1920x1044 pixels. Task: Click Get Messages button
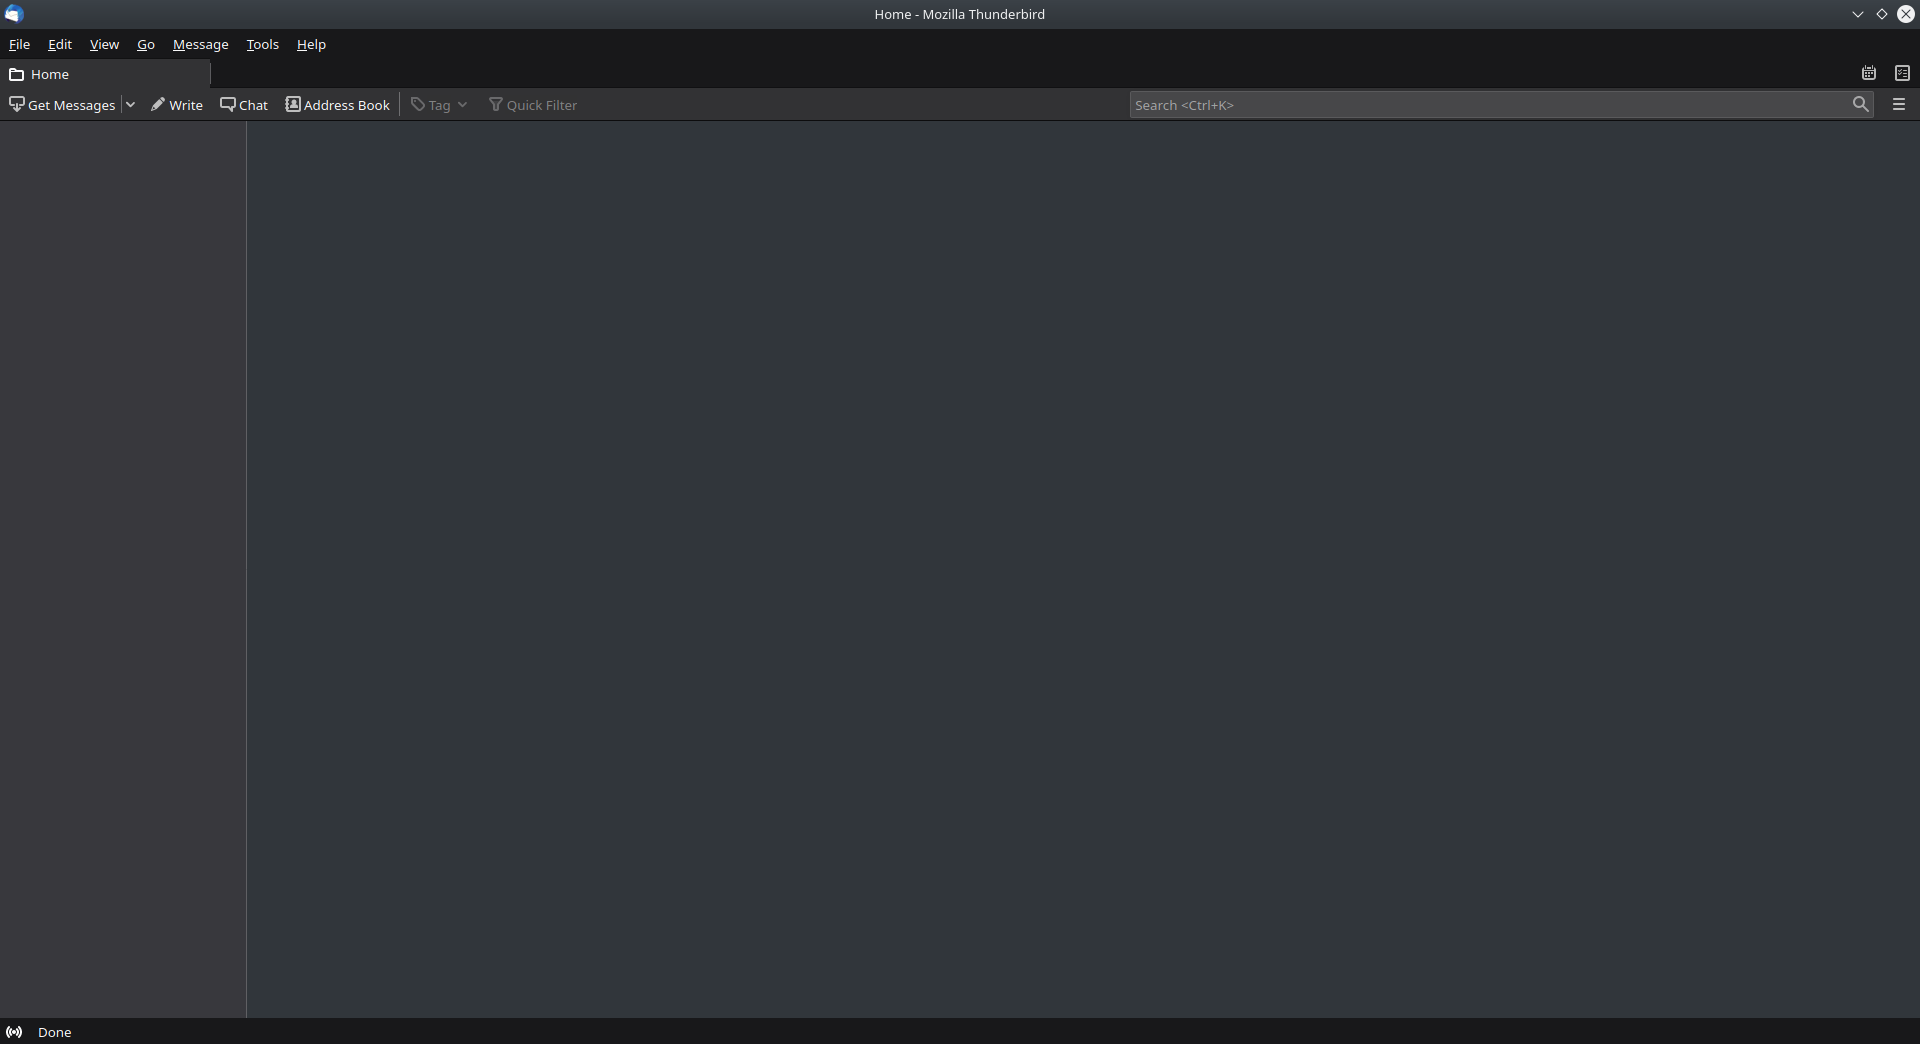tap(62, 105)
